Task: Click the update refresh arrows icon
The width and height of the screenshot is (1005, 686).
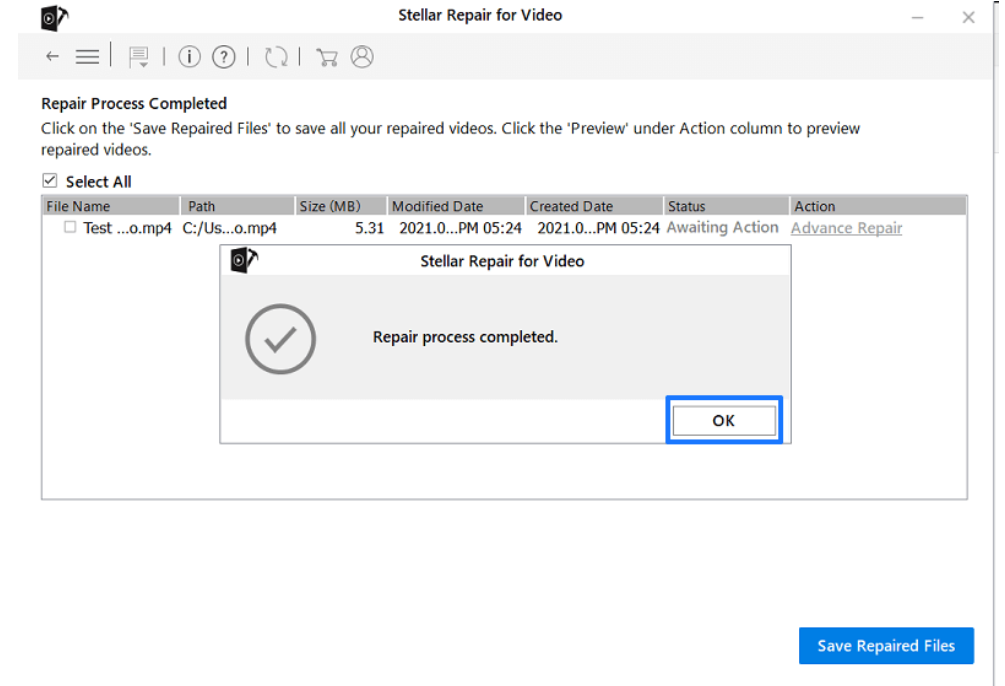Action: point(276,57)
